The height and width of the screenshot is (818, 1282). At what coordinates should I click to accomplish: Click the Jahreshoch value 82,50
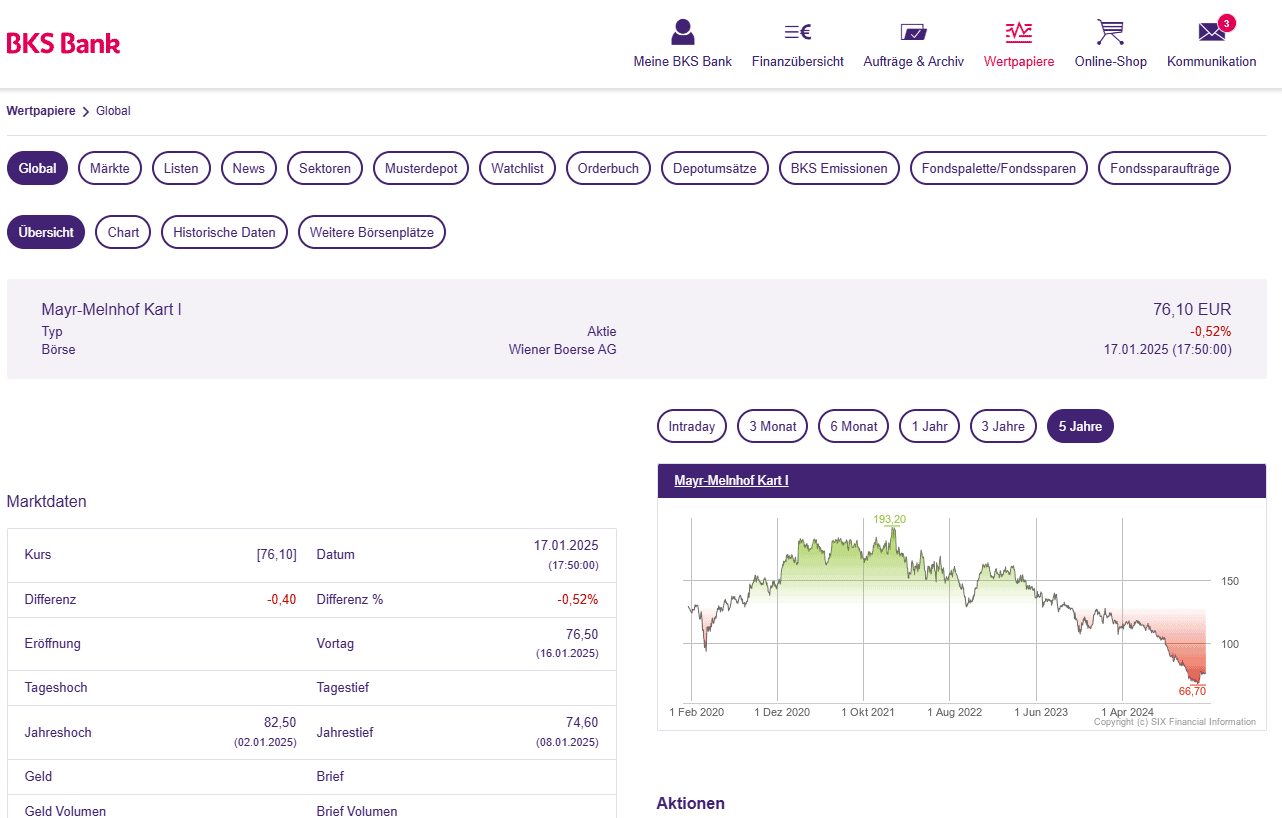[279, 722]
